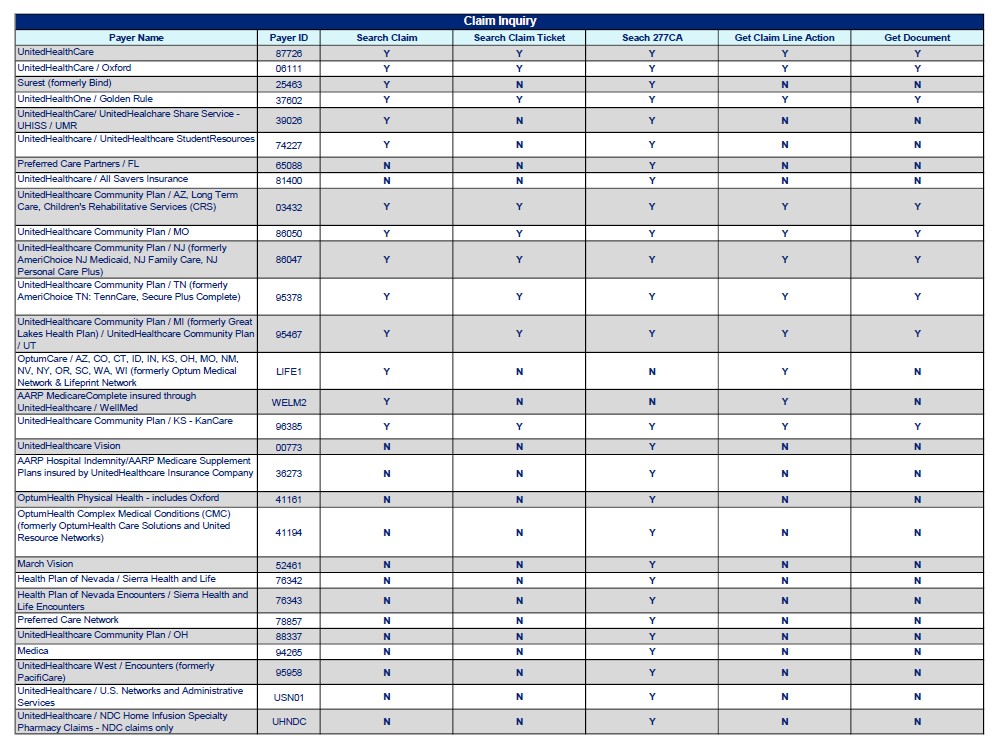Image resolution: width=1002 pixels, height=751 pixels.
Task: Select payer ID 96385
Action: tap(289, 427)
